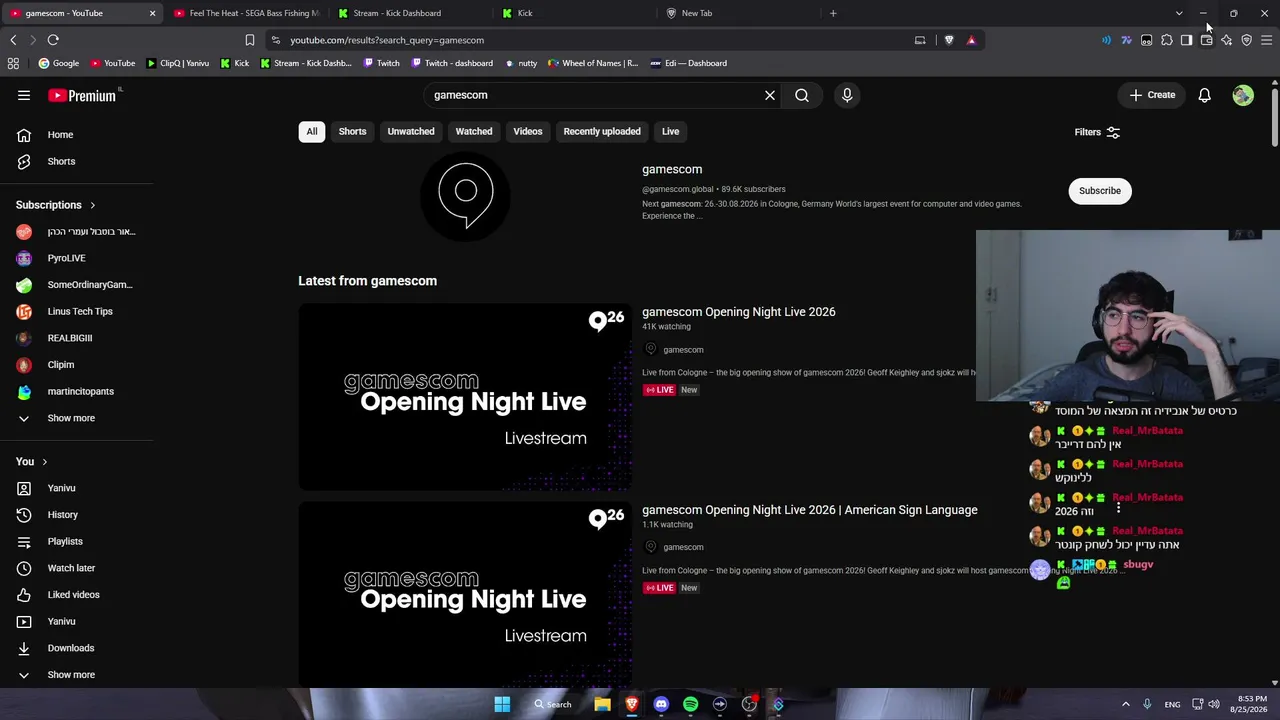Open the YouTube account avatar menu
The image size is (1280, 720).
pyautogui.click(x=1243, y=95)
